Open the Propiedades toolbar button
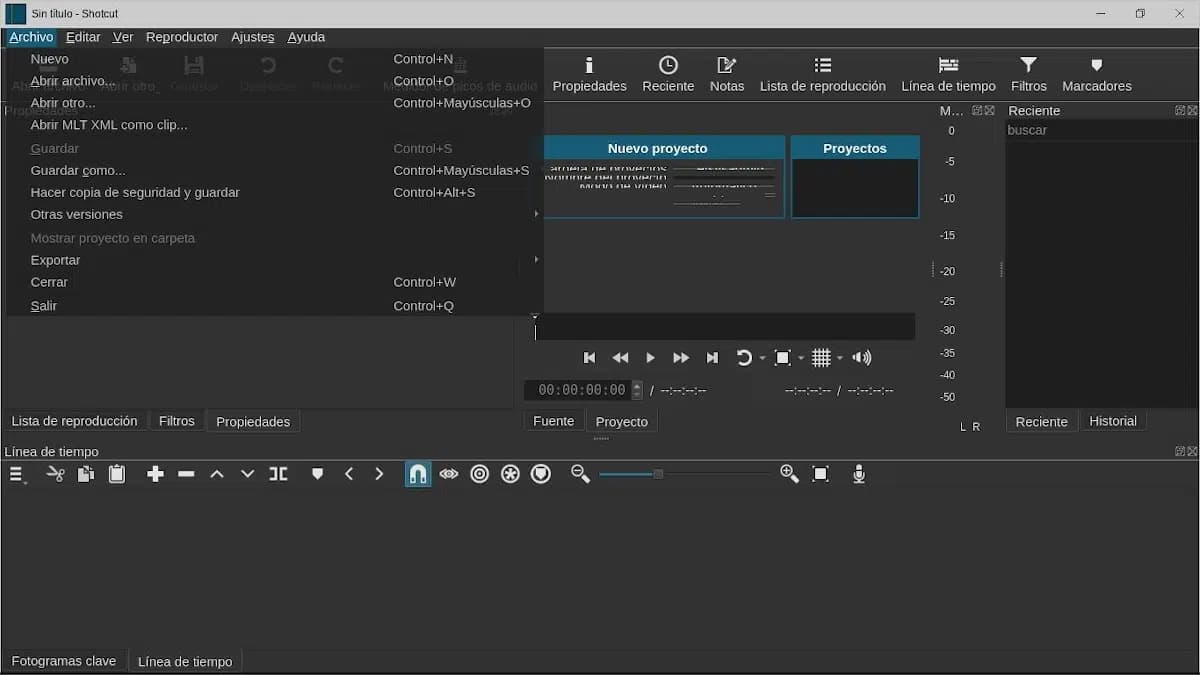The width and height of the screenshot is (1200, 675). click(x=589, y=75)
